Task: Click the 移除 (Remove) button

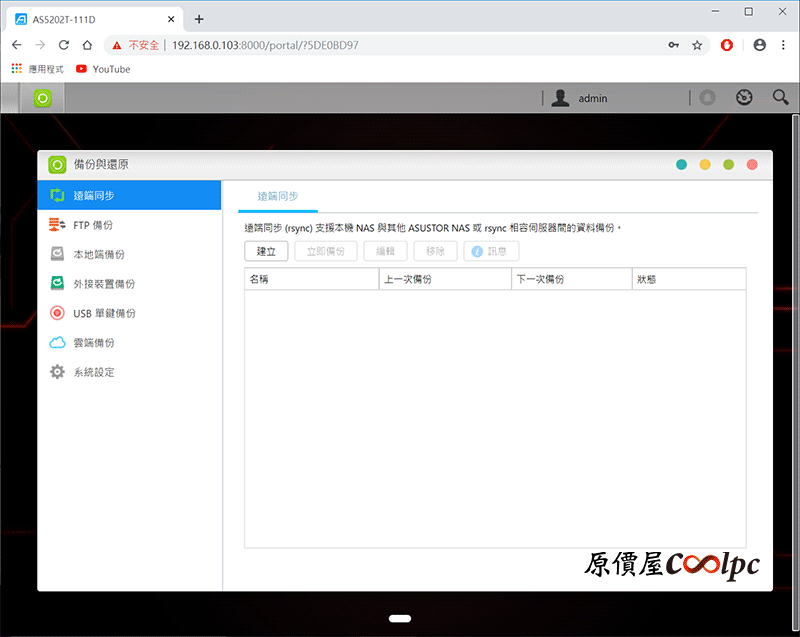Action: coord(435,251)
